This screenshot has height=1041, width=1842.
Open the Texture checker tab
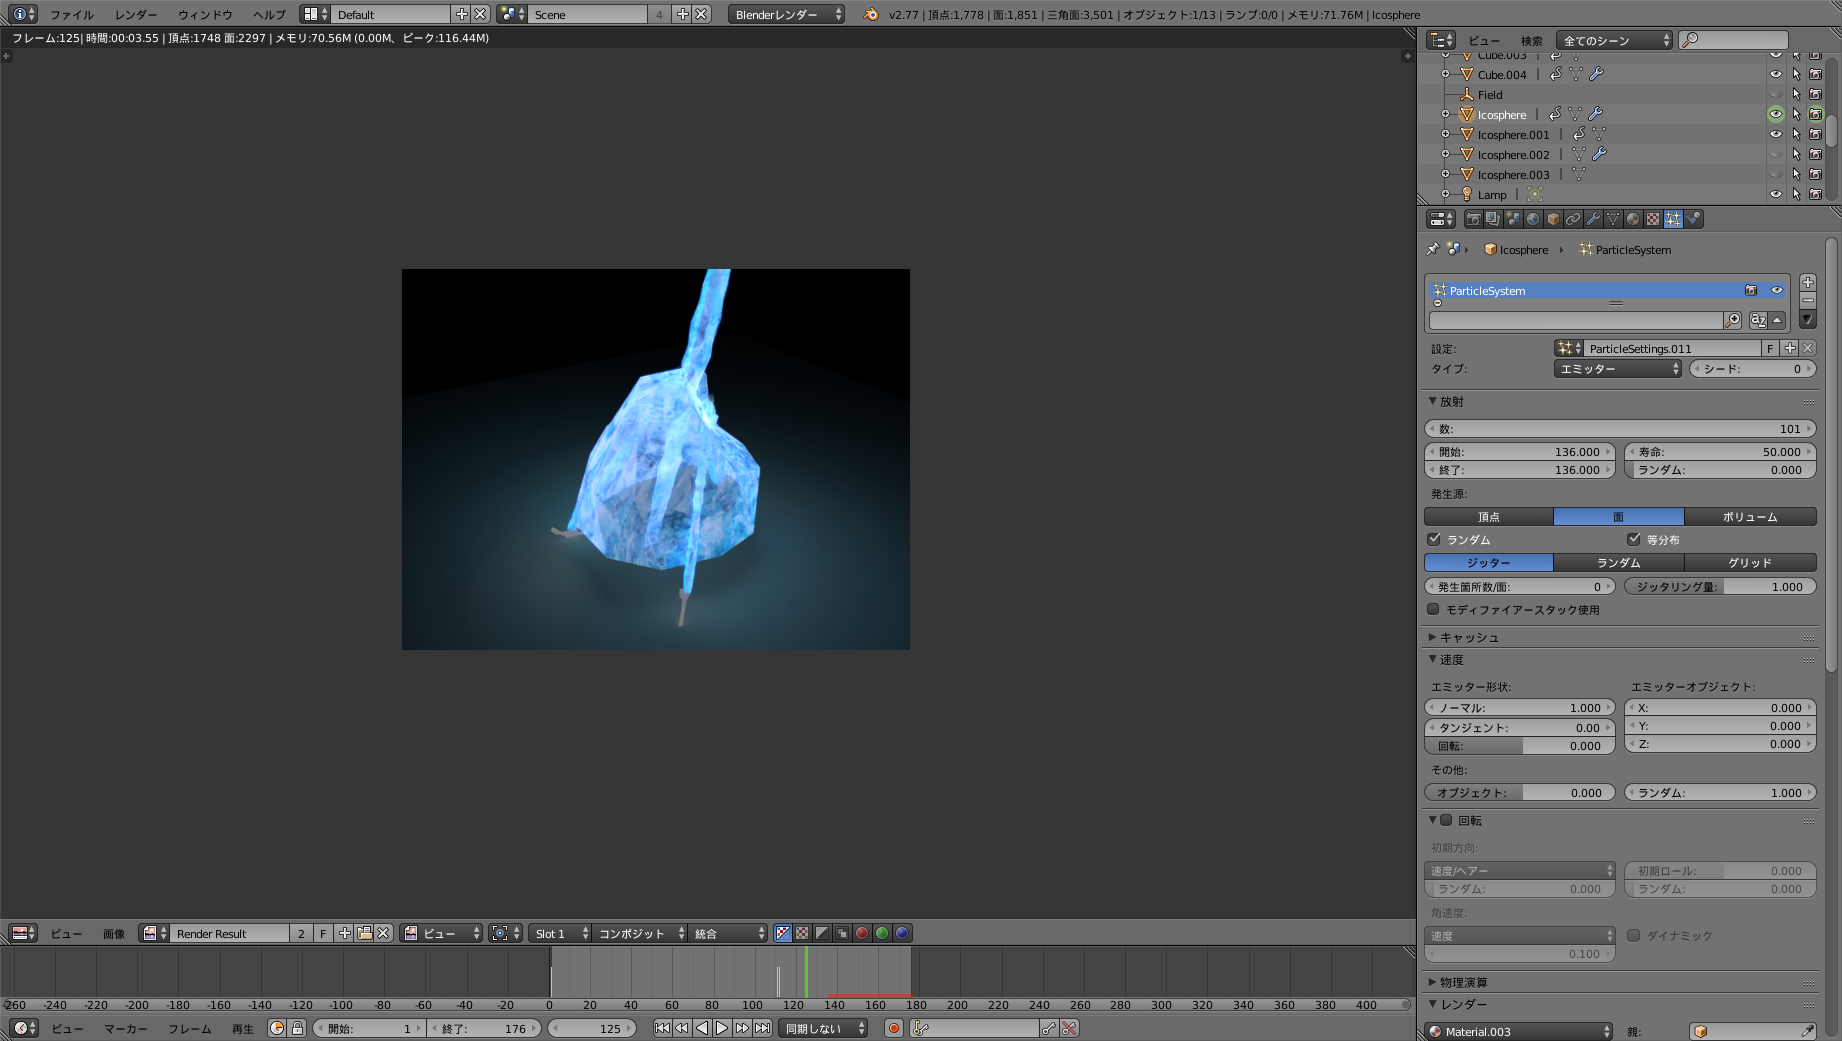pos(1653,219)
